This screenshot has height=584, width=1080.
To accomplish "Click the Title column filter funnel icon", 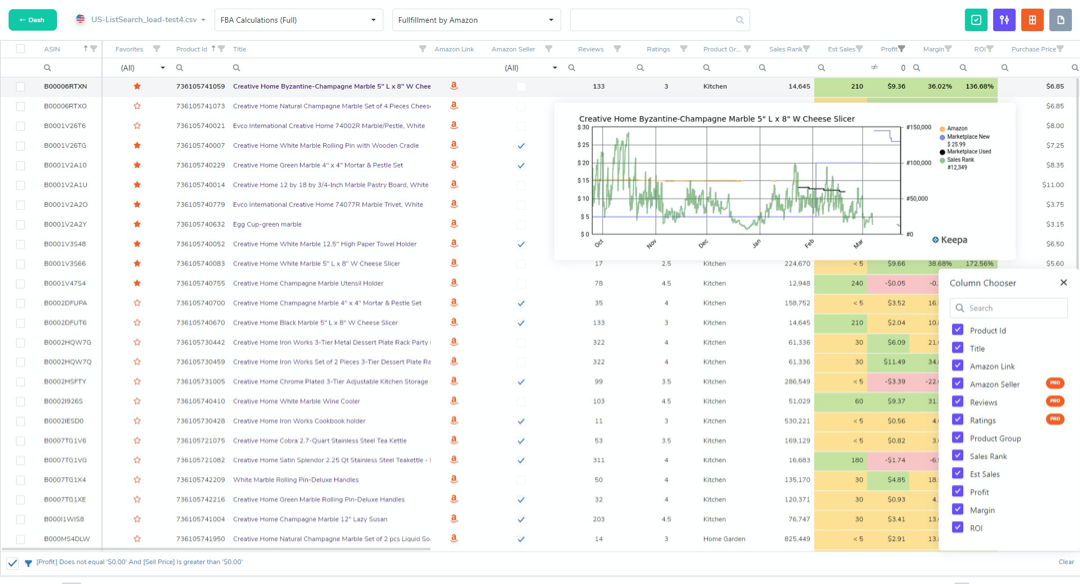I will point(422,49).
